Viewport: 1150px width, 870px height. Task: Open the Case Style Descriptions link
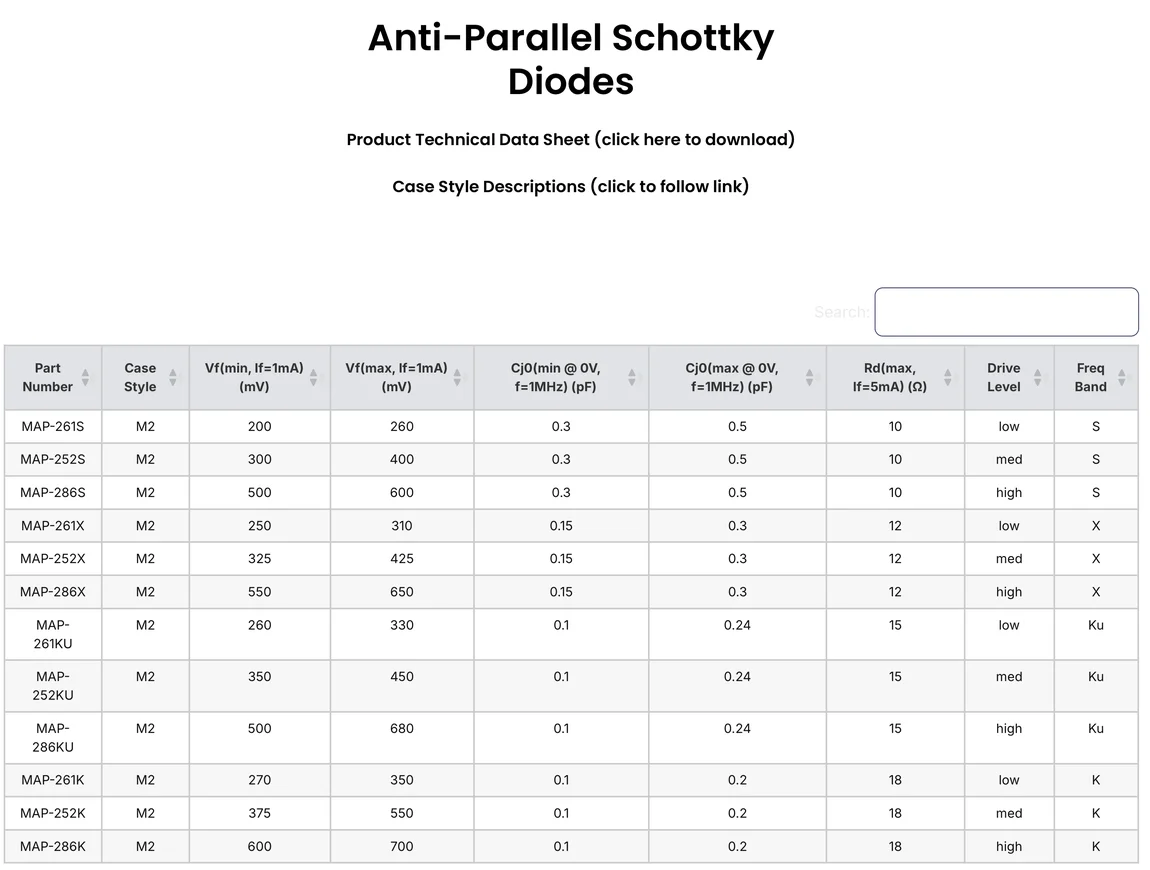coord(570,186)
